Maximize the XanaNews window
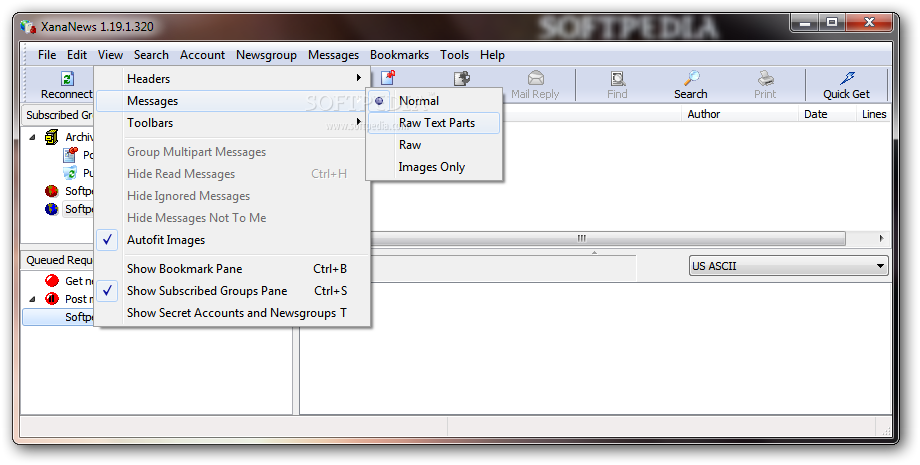This screenshot has height=465, width=920. [x=832, y=23]
